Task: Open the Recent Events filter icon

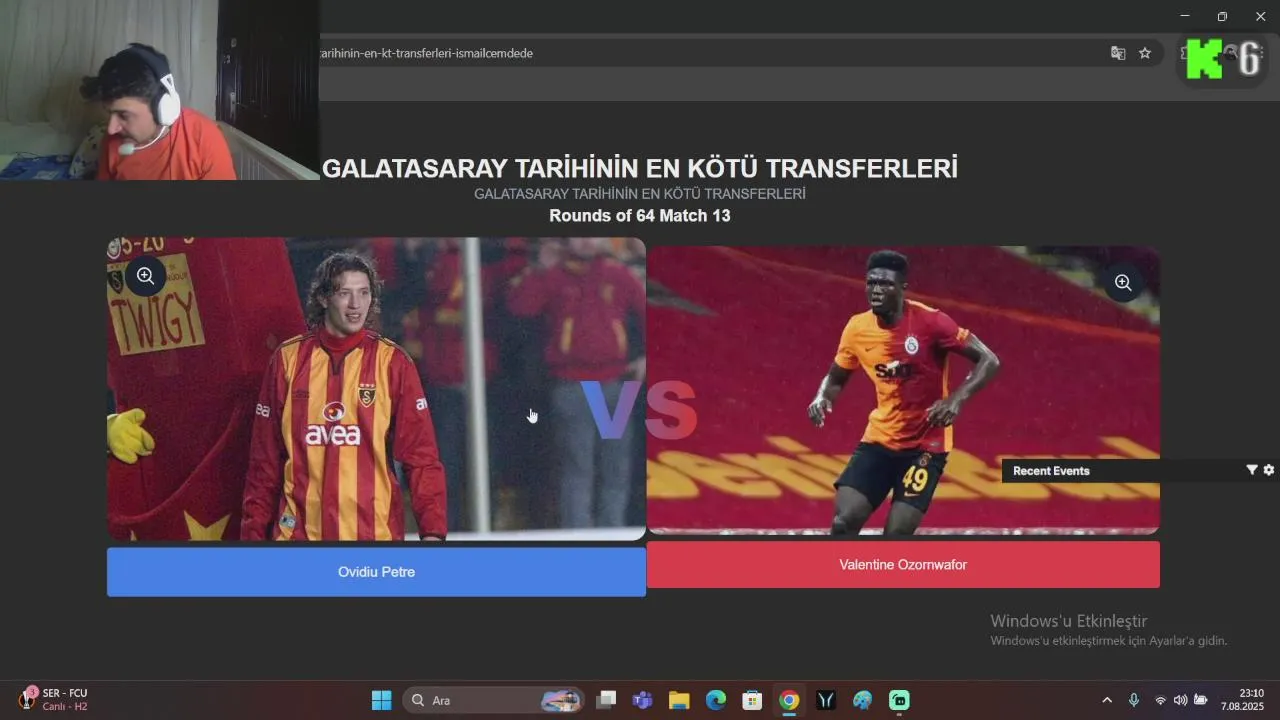Action: point(1251,470)
